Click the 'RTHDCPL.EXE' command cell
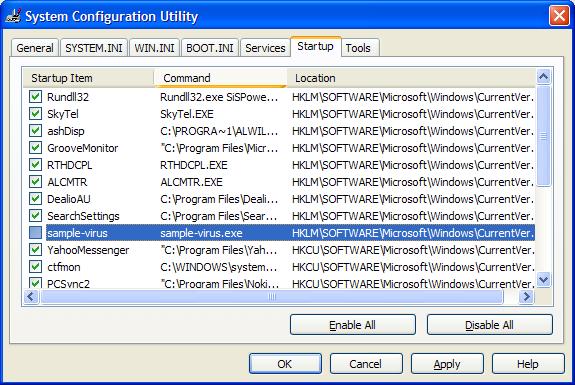Screen dimensions: 575x385 pos(194,165)
